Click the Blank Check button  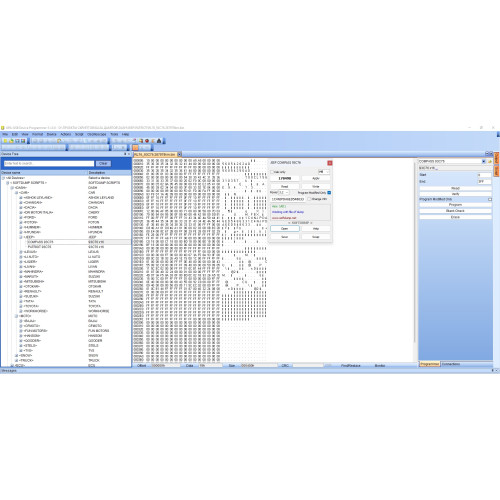pos(455,211)
